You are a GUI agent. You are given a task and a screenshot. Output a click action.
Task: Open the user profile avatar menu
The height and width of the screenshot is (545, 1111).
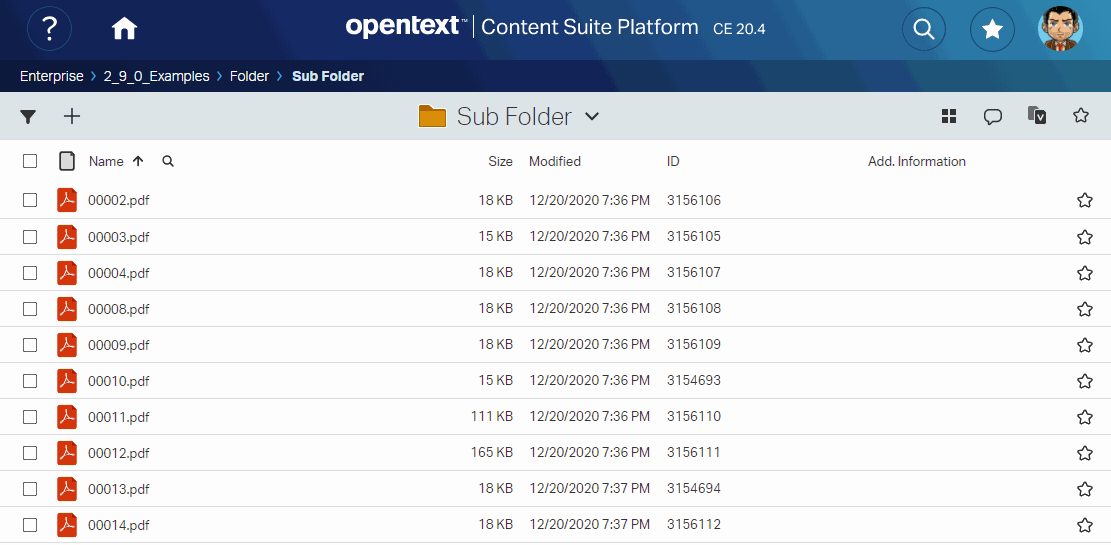pyautogui.click(x=1060, y=29)
